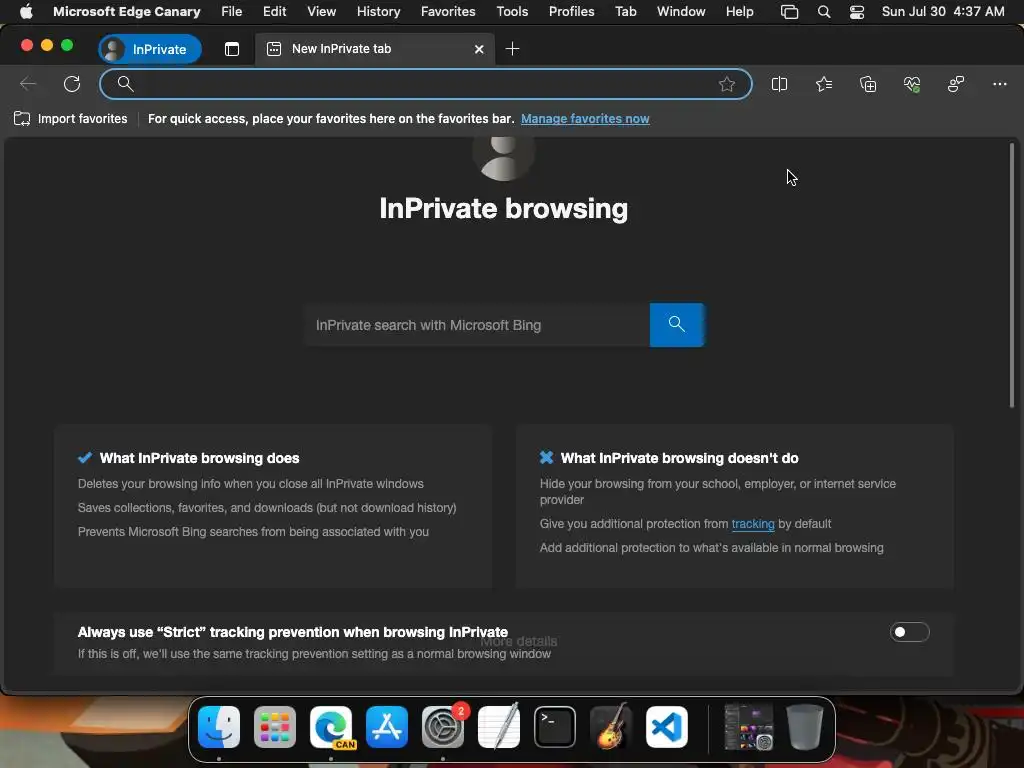
Task: Open the Tab menu
Action: tap(626, 12)
